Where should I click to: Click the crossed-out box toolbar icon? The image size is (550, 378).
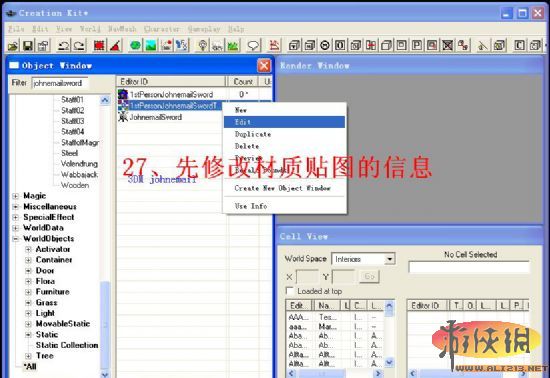pos(447,45)
